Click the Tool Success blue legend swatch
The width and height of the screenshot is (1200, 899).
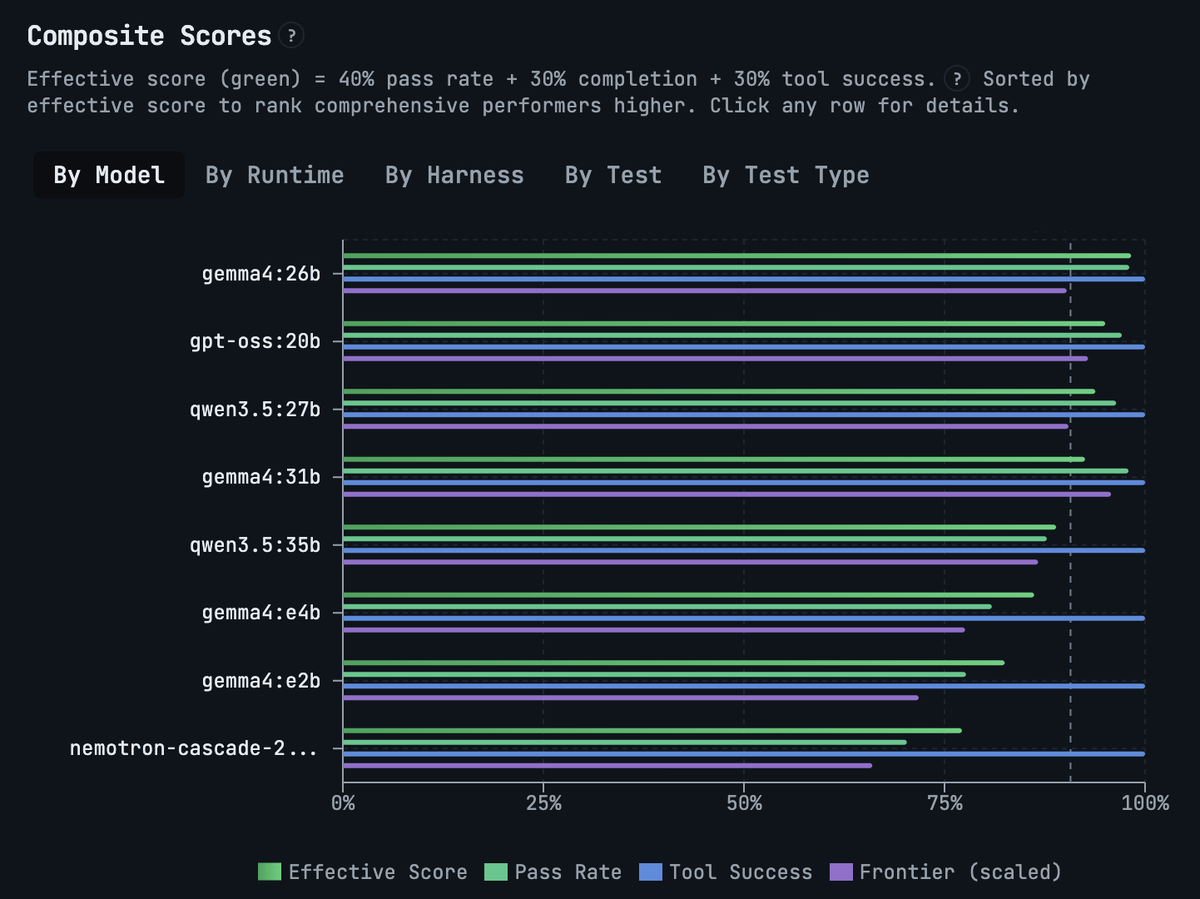pos(651,872)
